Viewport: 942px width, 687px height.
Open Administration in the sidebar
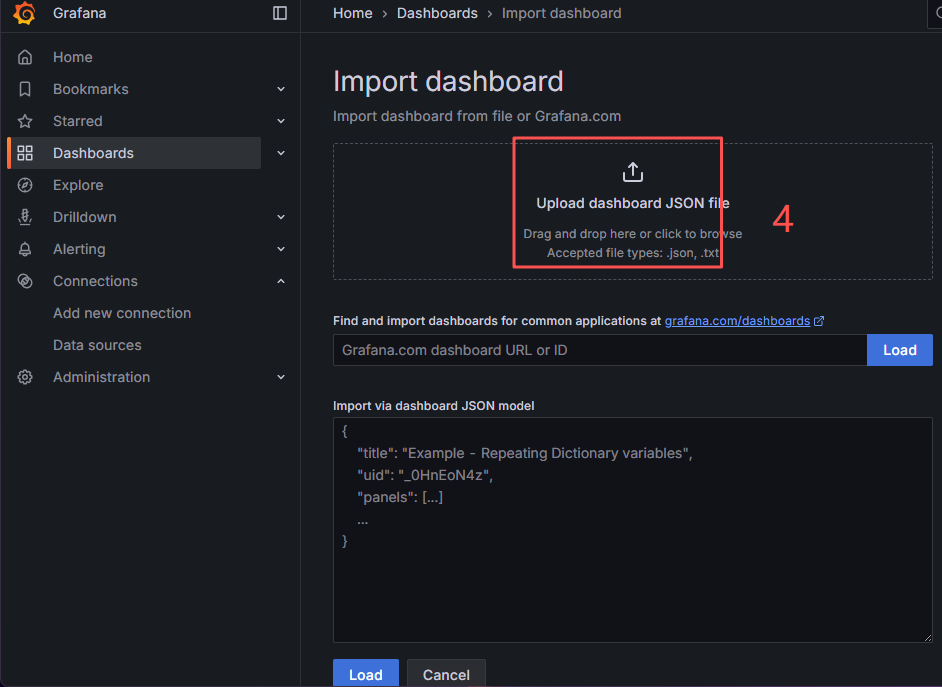[x=102, y=377]
